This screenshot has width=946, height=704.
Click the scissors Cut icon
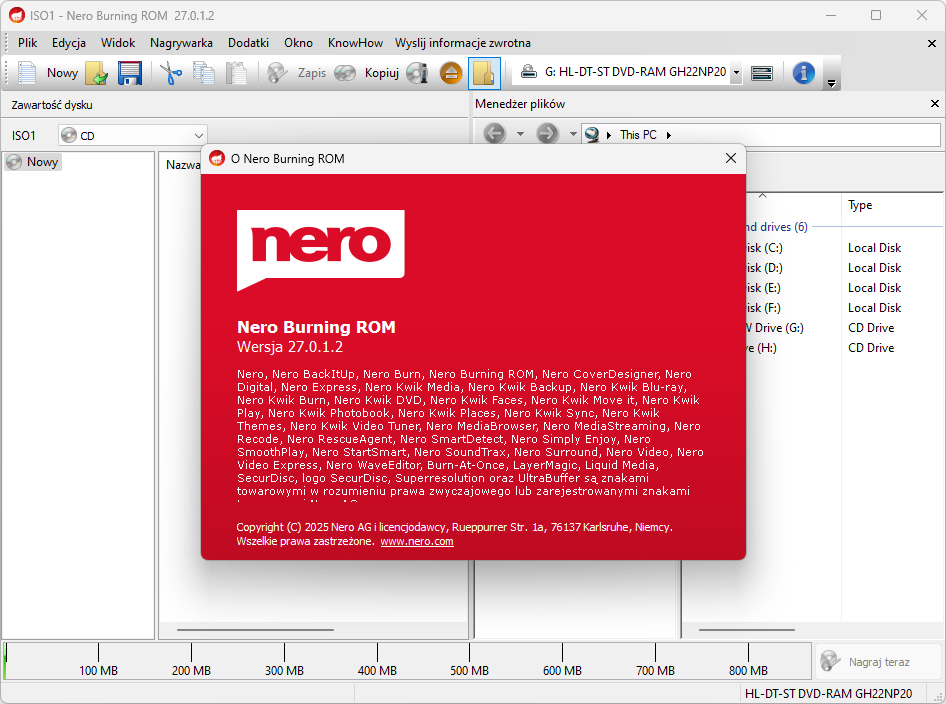tap(171, 73)
